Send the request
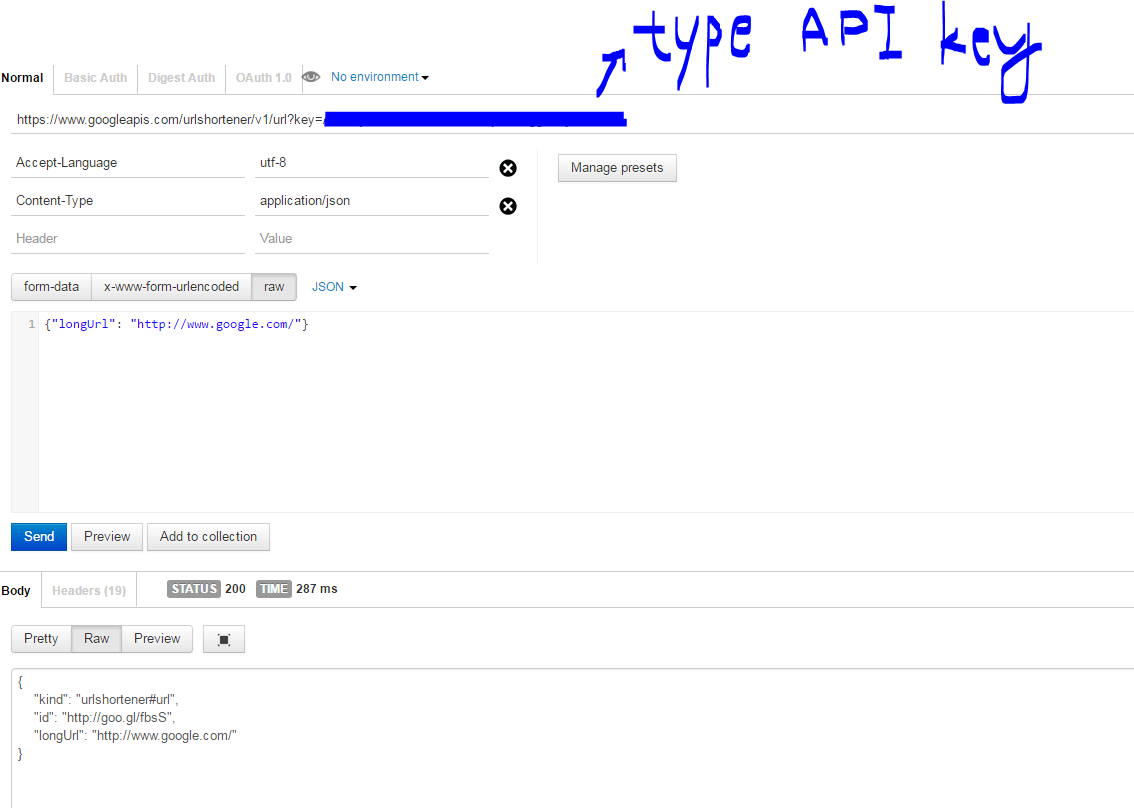Viewport: 1134px width, 808px height. (39, 537)
